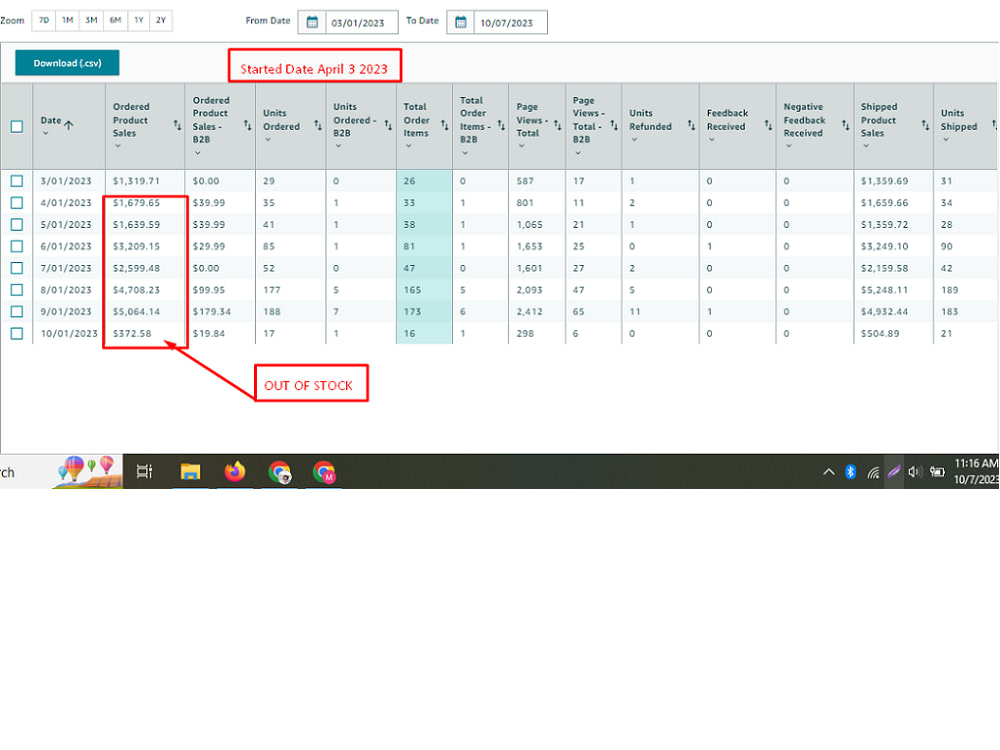Screen dimensions: 1000x750
Task: Set zoom range to 2Y
Action: (161, 20)
